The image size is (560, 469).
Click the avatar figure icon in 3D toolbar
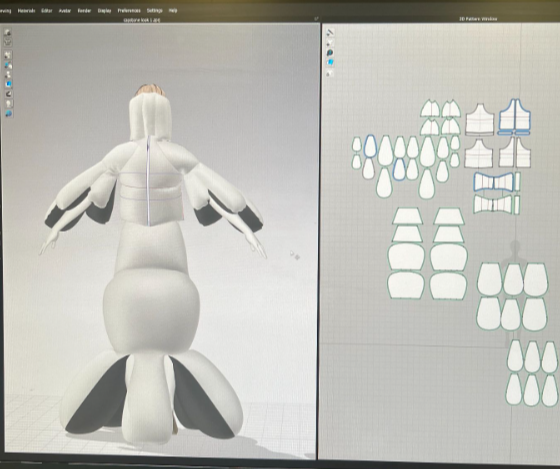[8, 75]
